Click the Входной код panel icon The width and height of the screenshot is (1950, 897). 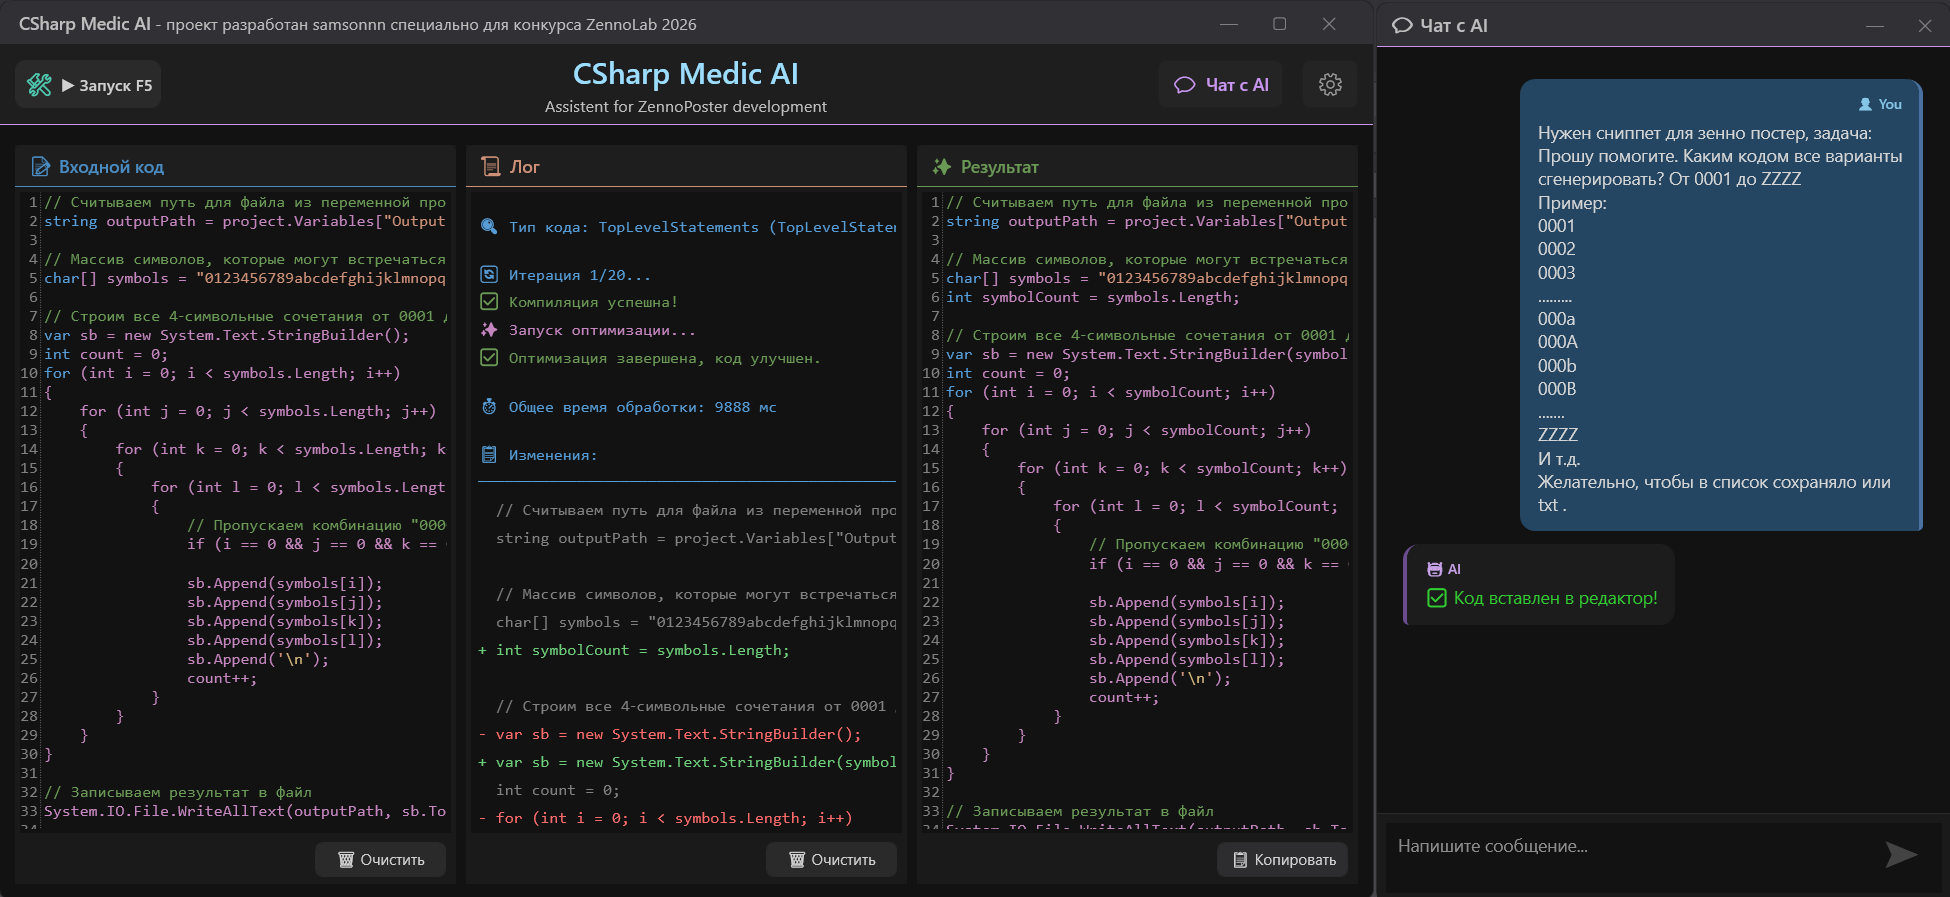40,167
